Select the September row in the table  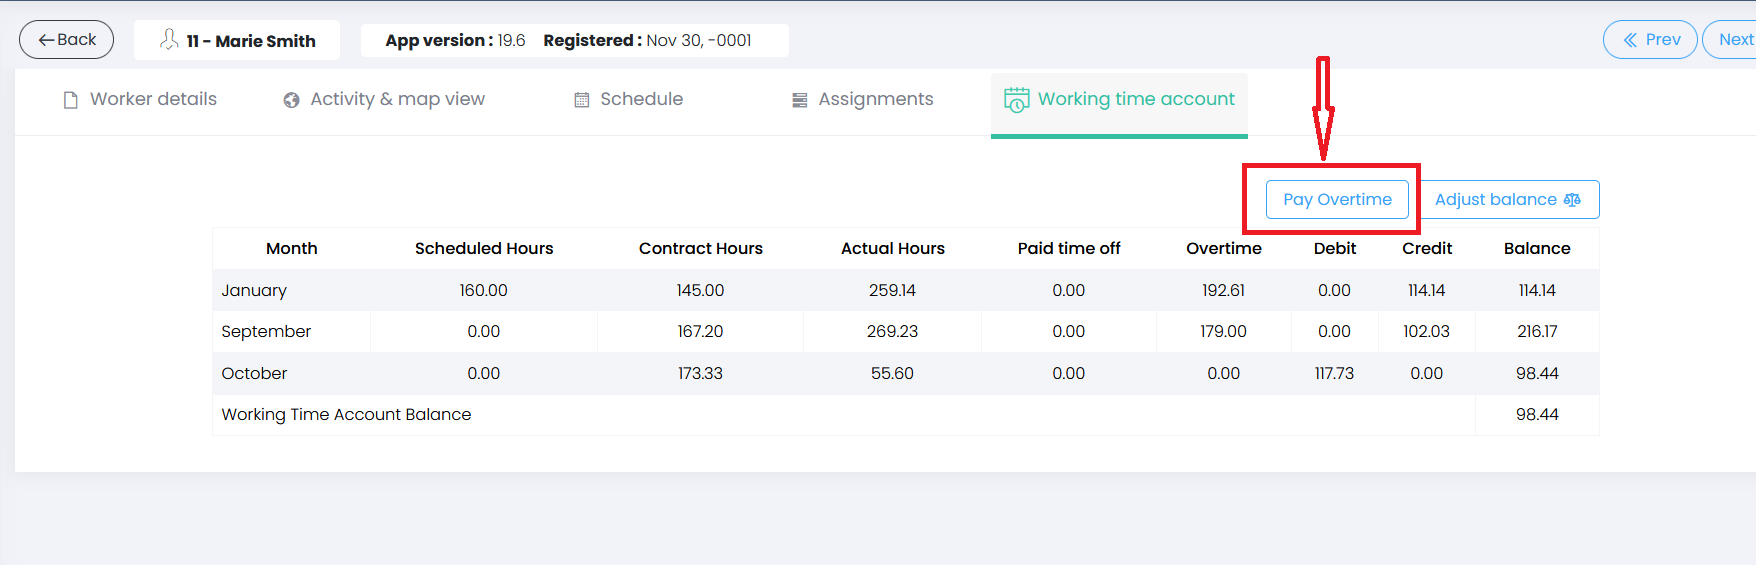(906, 331)
